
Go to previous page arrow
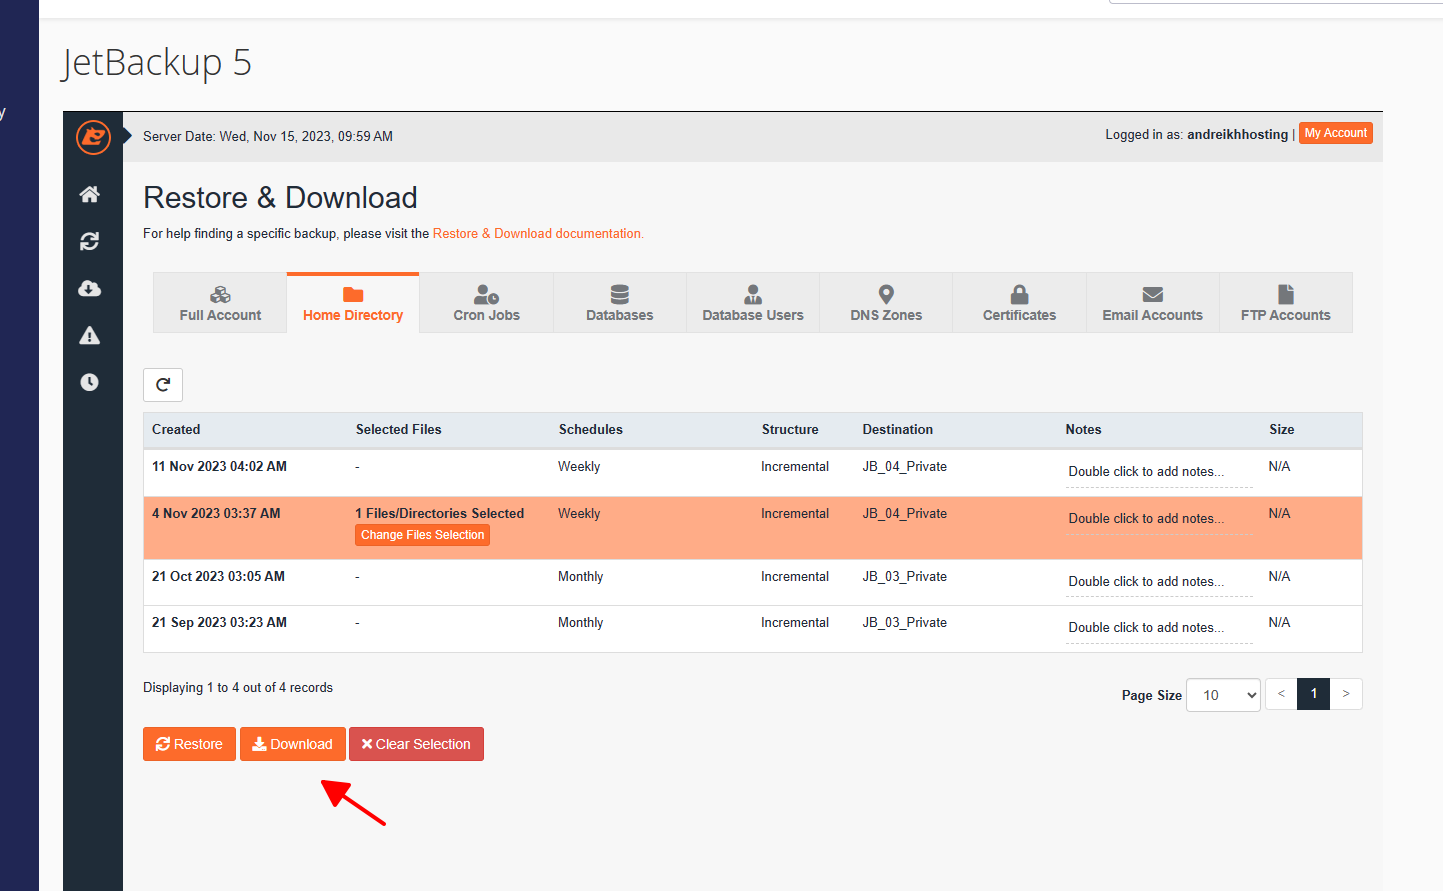pyautogui.click(x=1281, y=694)
